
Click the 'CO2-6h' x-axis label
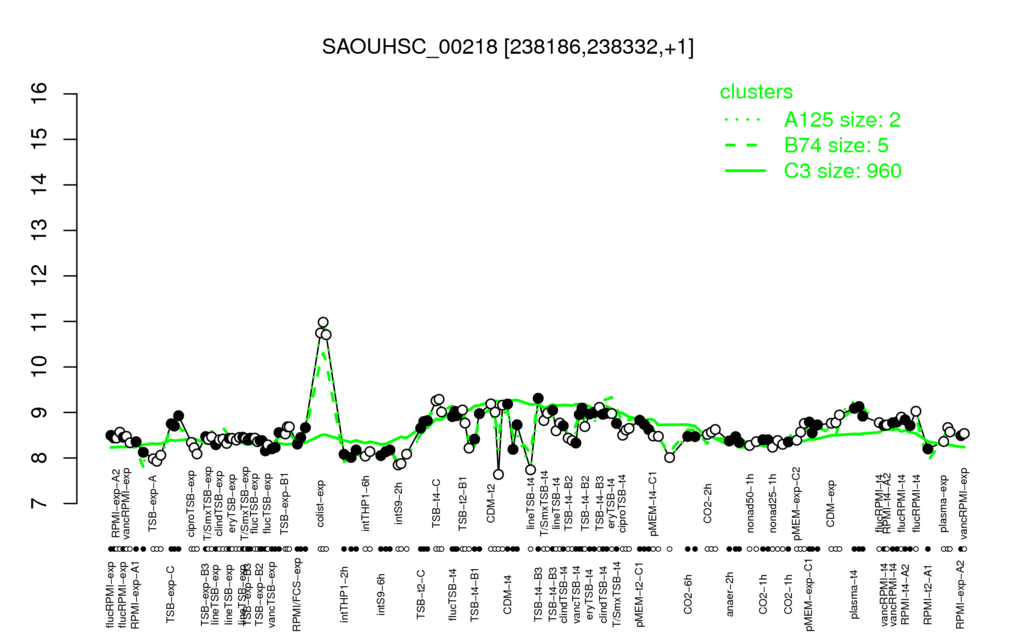click(687, 594)
